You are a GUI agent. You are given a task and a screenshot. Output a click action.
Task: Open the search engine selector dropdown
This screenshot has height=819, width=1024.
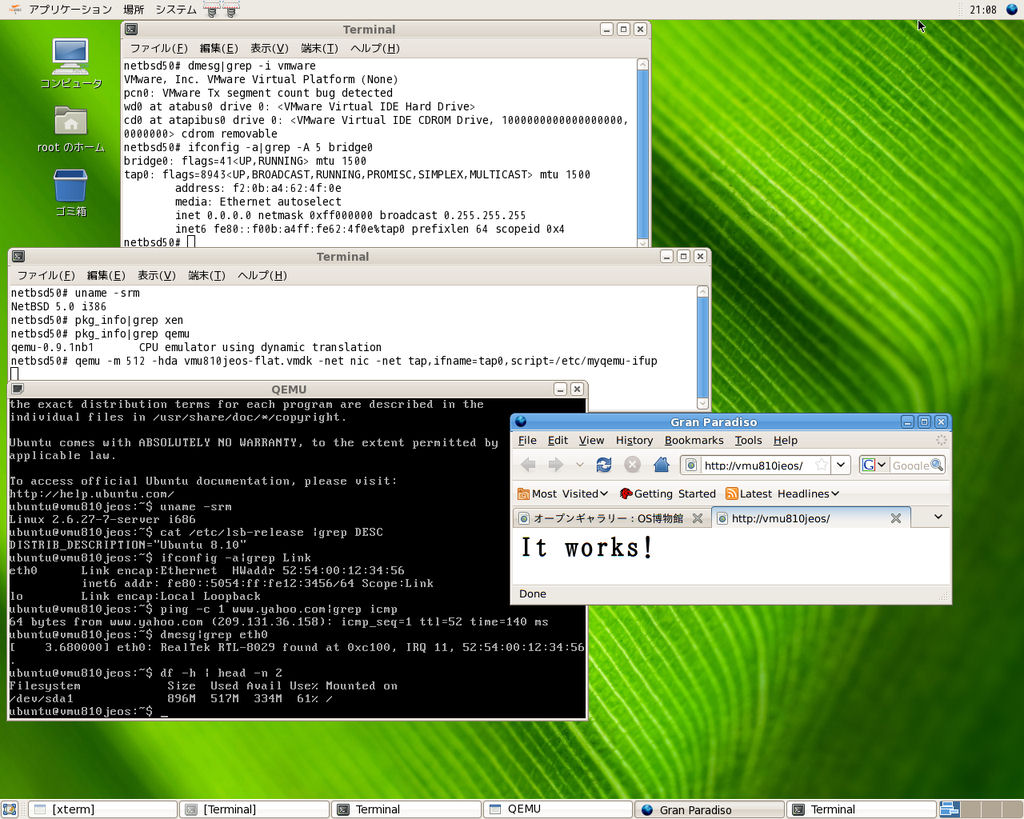coord(874,465)
